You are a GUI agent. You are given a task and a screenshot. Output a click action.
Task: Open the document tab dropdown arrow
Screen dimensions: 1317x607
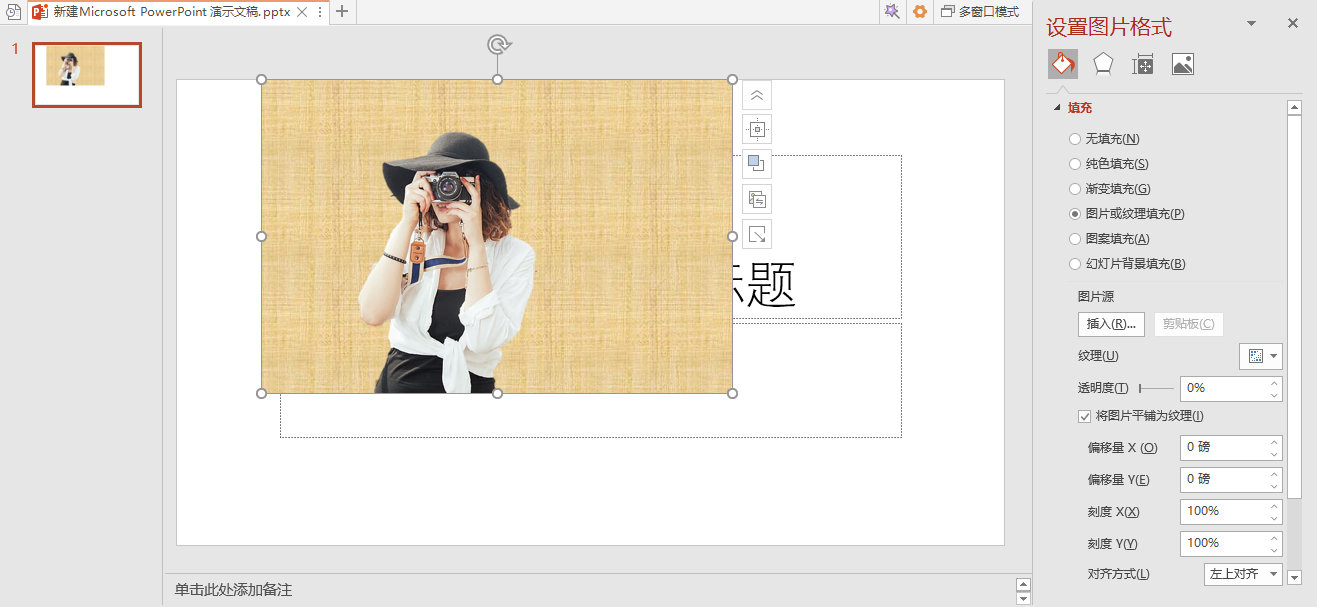click(x=320, y=12)
